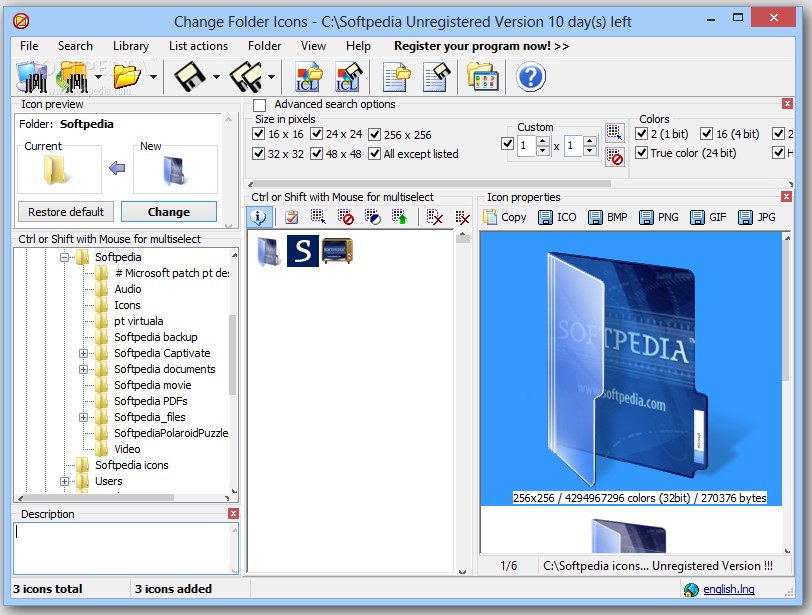Viewport: 812px width, 615px height.
Task: Open the Library menu
Action: tap(130, 46)
